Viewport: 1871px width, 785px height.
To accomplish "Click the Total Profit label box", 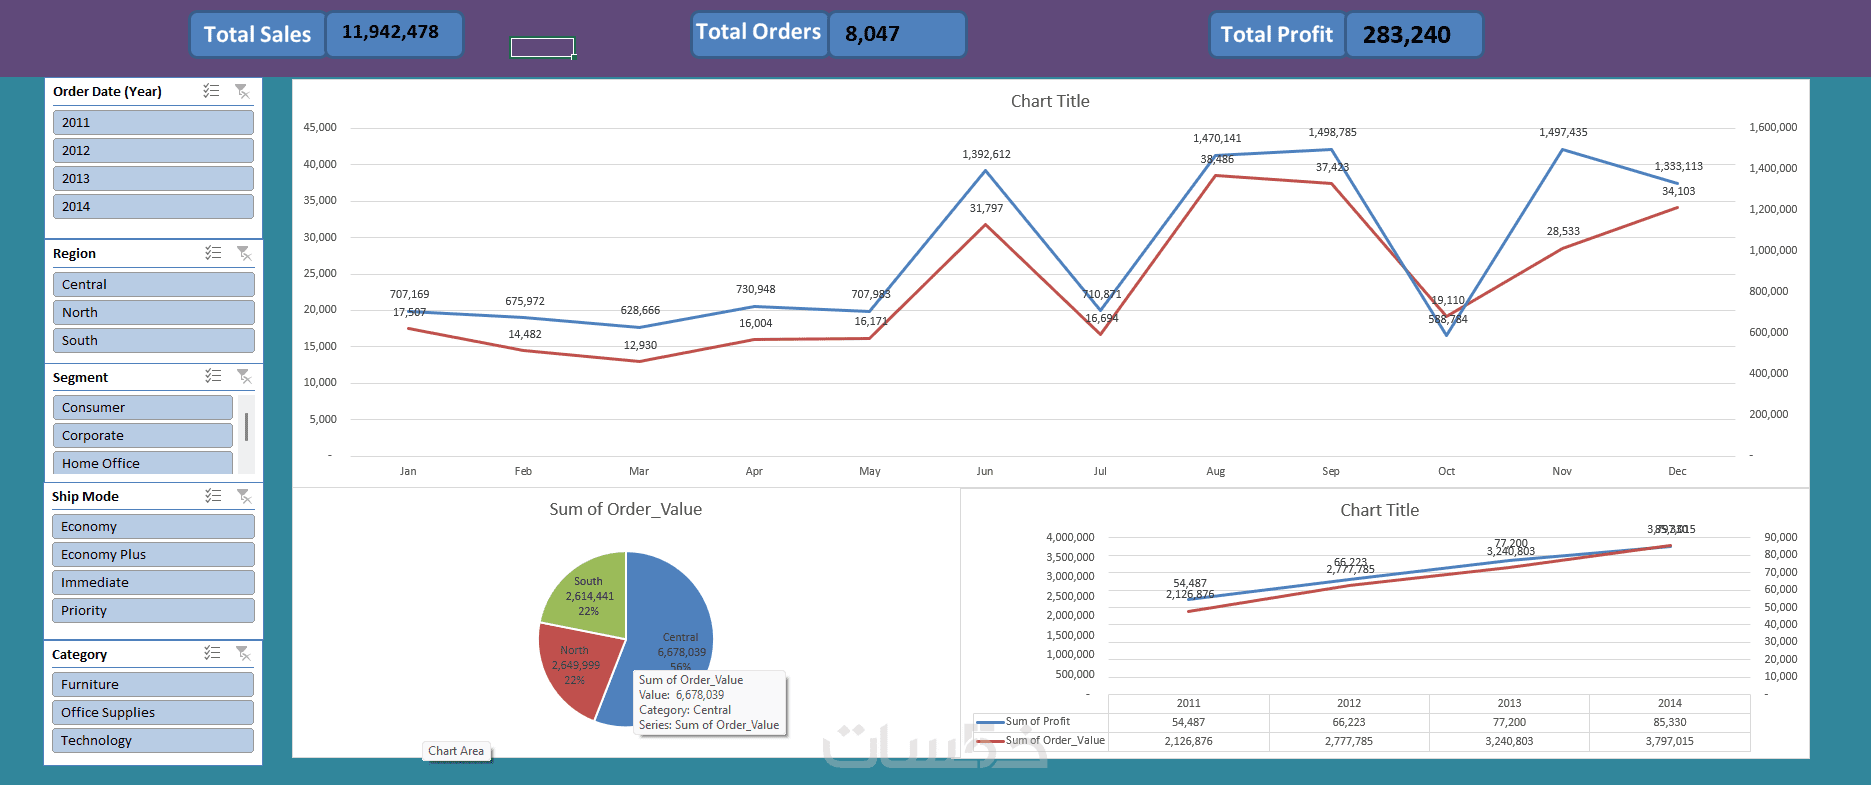I will [1277, 34].
